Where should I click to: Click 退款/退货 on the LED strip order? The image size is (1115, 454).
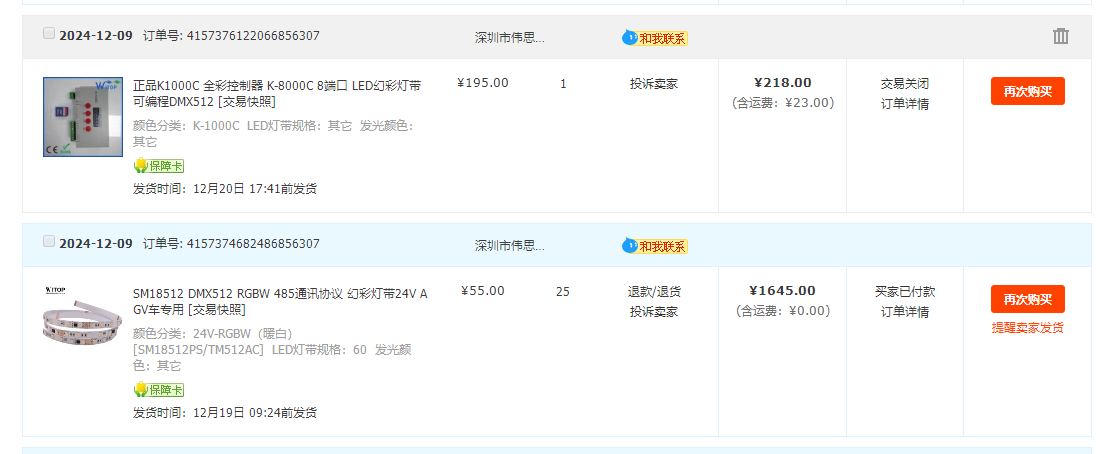click(654, 292)
